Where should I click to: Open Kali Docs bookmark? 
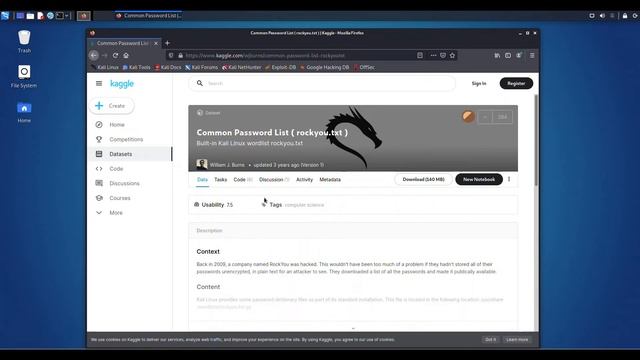[x=168, y=67]
